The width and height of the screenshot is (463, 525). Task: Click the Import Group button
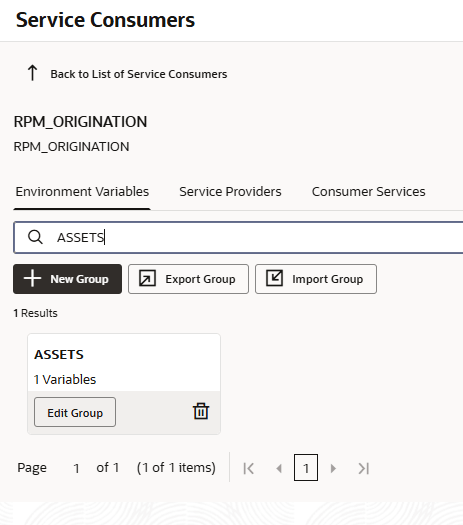(x=316, y=279)
